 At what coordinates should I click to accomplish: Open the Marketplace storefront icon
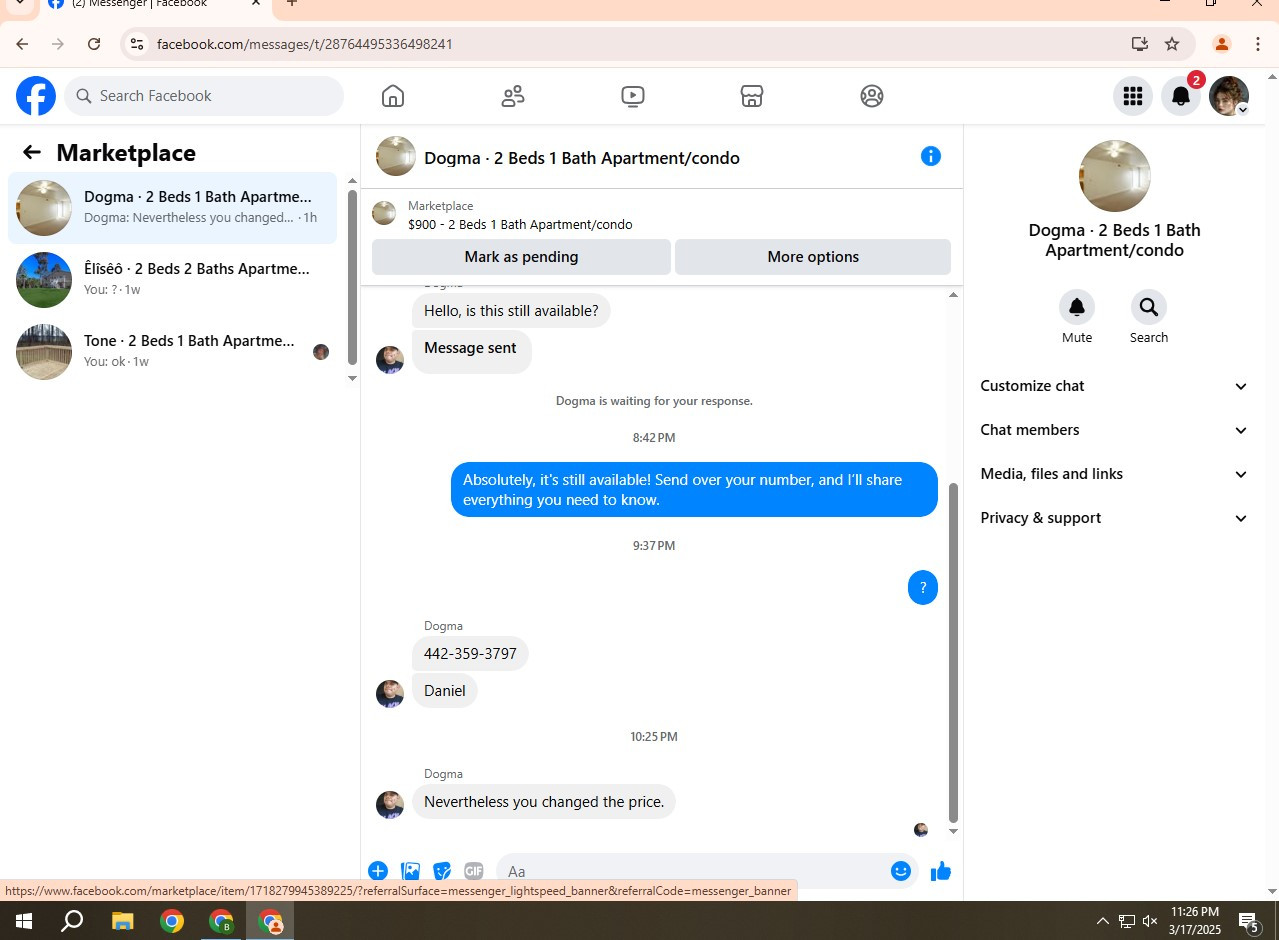tap(752, 96)
